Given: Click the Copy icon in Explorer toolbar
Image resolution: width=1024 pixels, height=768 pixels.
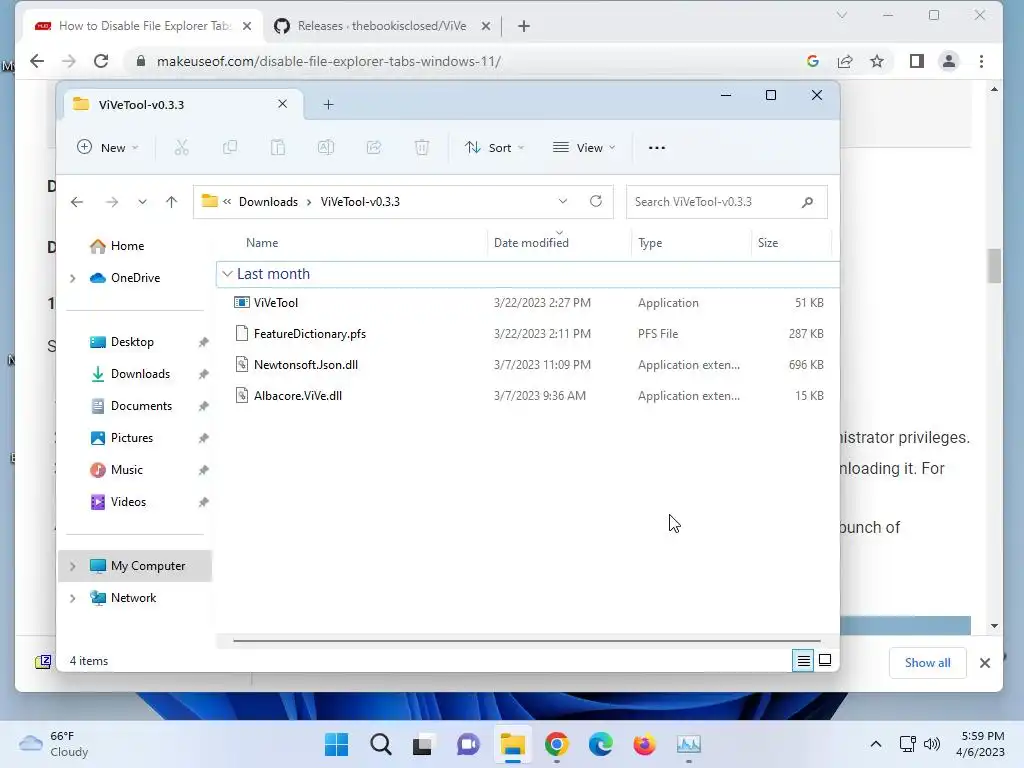Looking at the screenshot, I should point(230,148).
